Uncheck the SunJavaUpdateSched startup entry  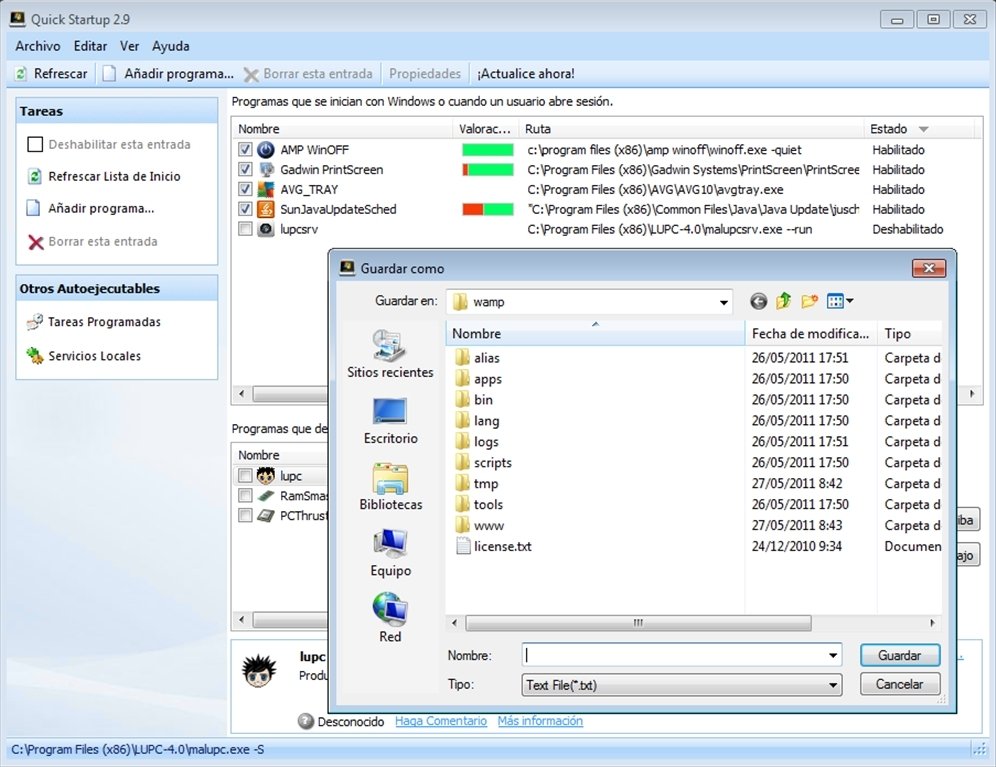click(245, 209)
